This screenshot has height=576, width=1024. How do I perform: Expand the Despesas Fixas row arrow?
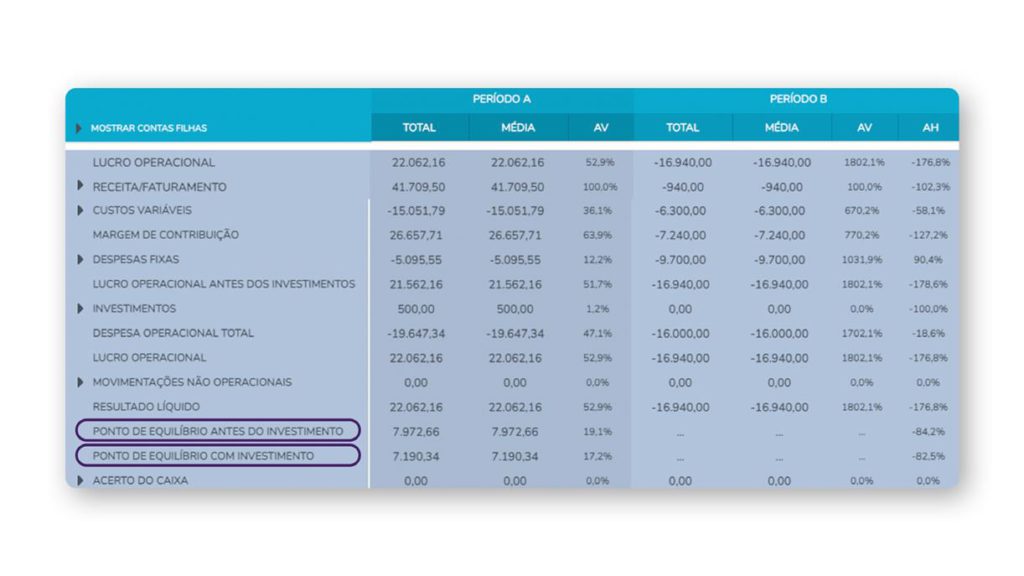click(x=80, y=259)
